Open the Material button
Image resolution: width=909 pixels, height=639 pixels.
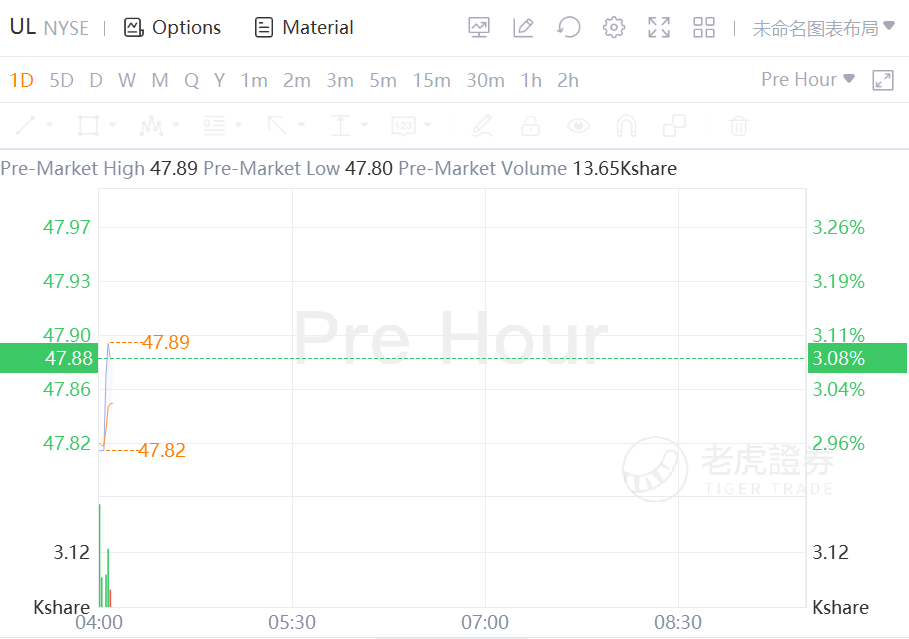pyautogui.click(x=304, y=28)
